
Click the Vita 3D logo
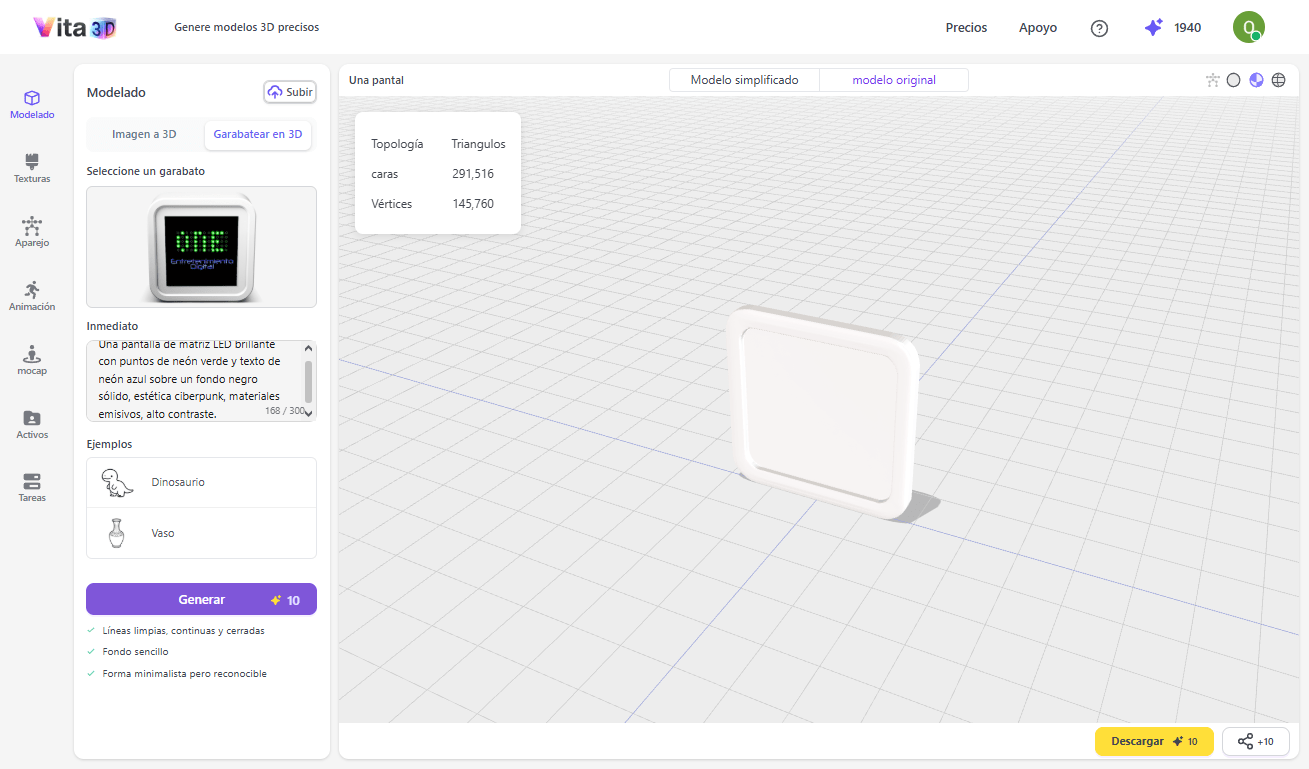(x=75, y=28)
